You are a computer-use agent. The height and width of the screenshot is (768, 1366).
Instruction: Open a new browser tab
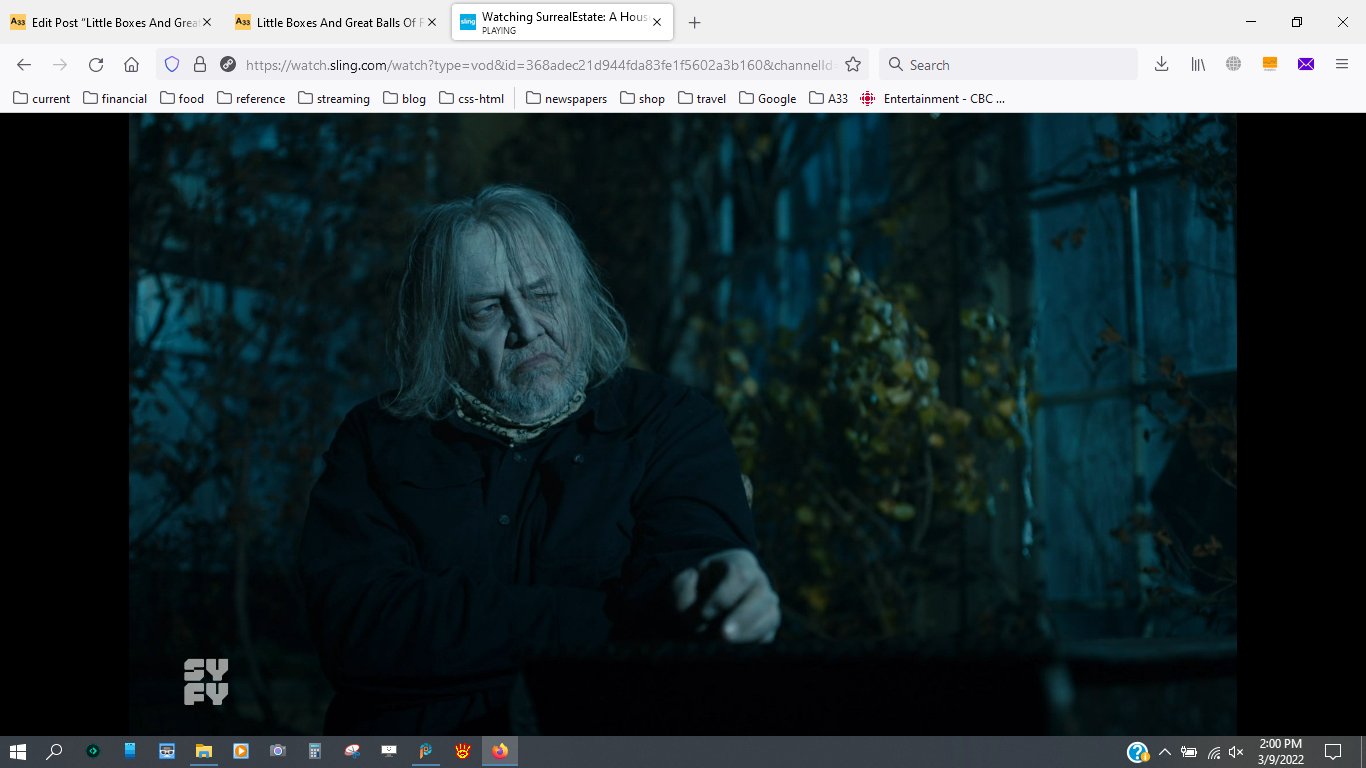(x=695, y=22)
